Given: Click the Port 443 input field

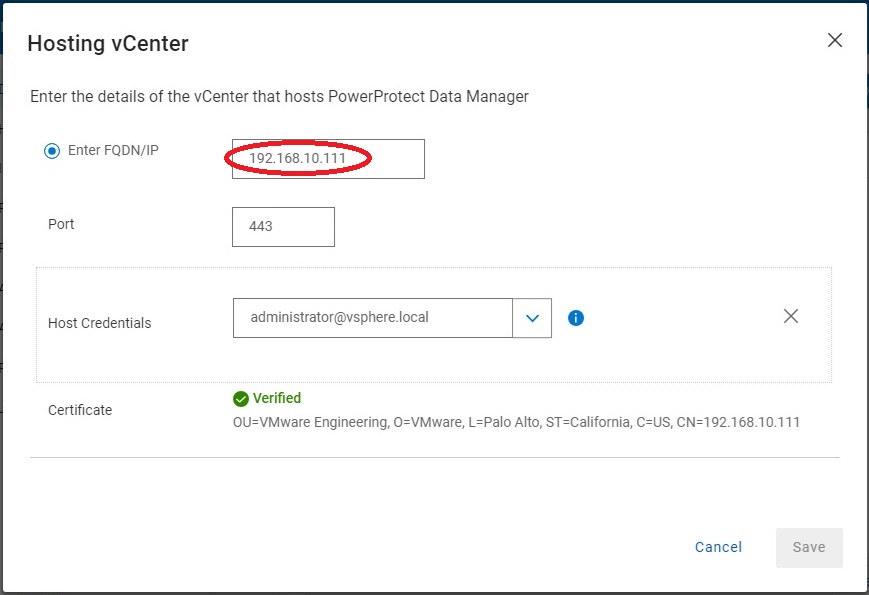Looking at the screenshot, I should [x=283, y=227].
